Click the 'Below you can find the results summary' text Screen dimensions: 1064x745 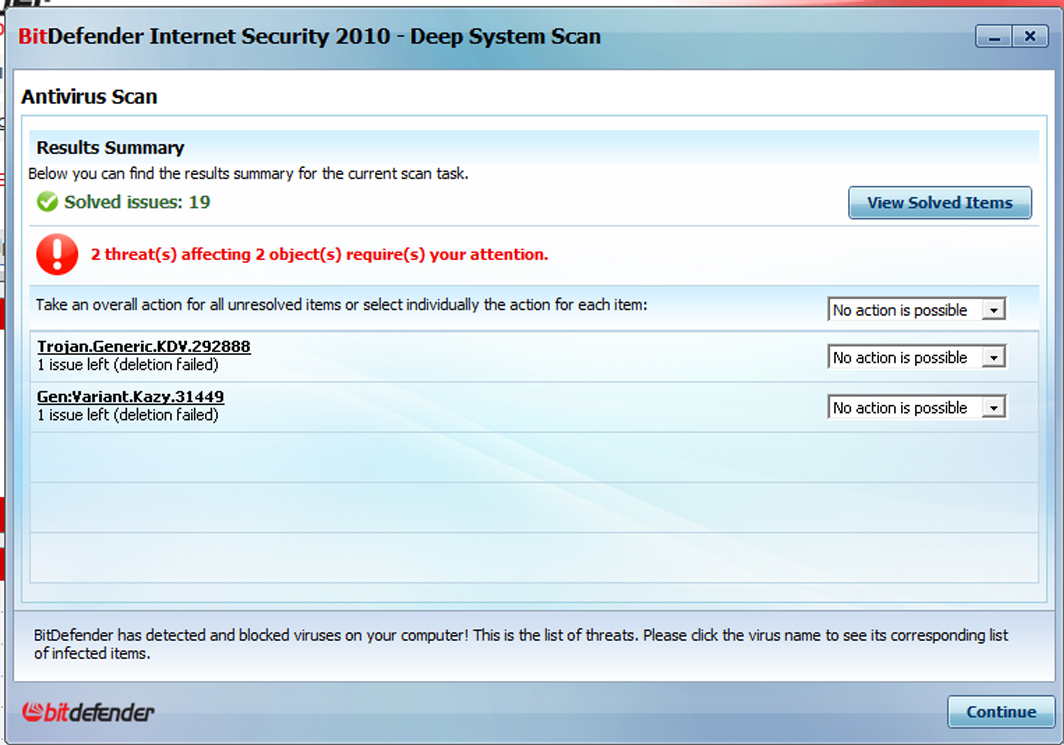coord(248,173)
